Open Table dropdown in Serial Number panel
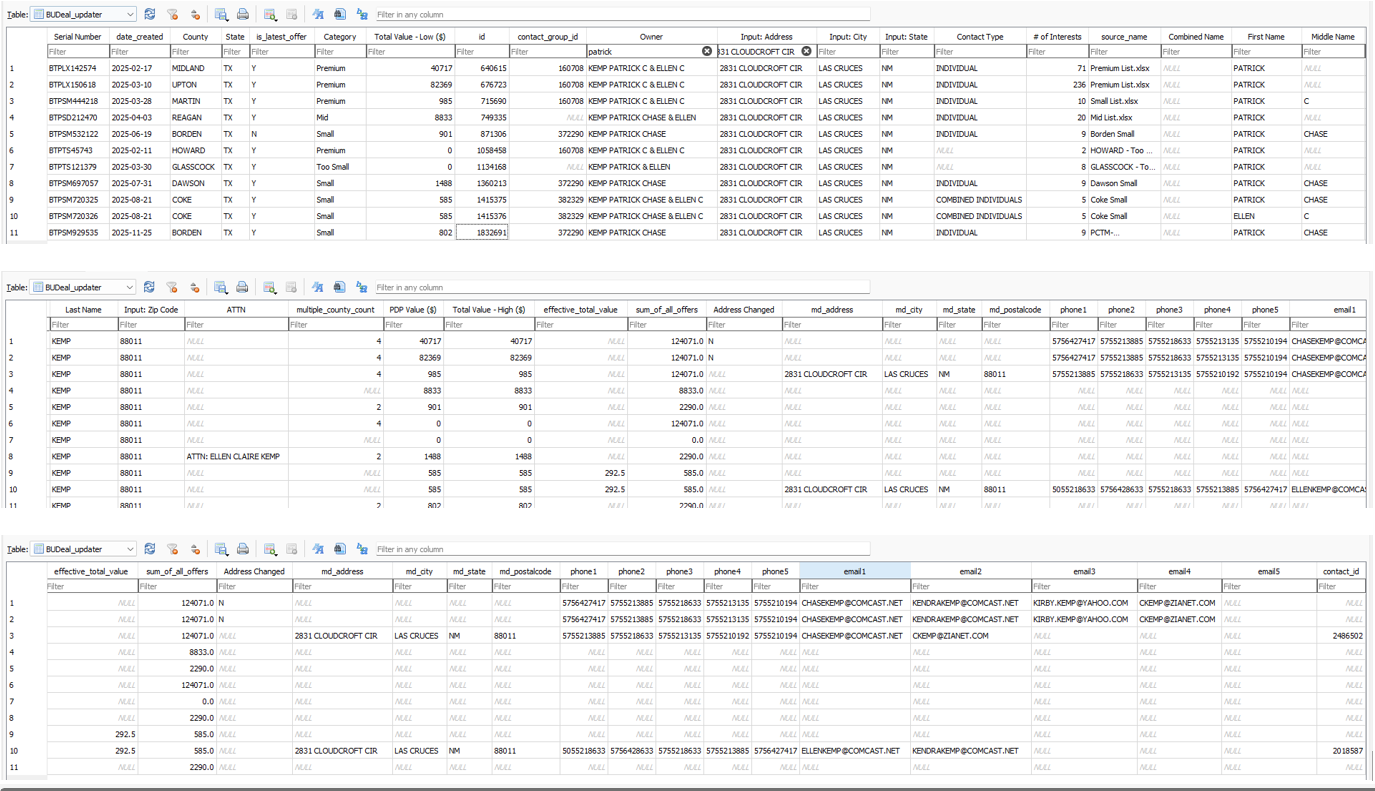 click(84, 14)
